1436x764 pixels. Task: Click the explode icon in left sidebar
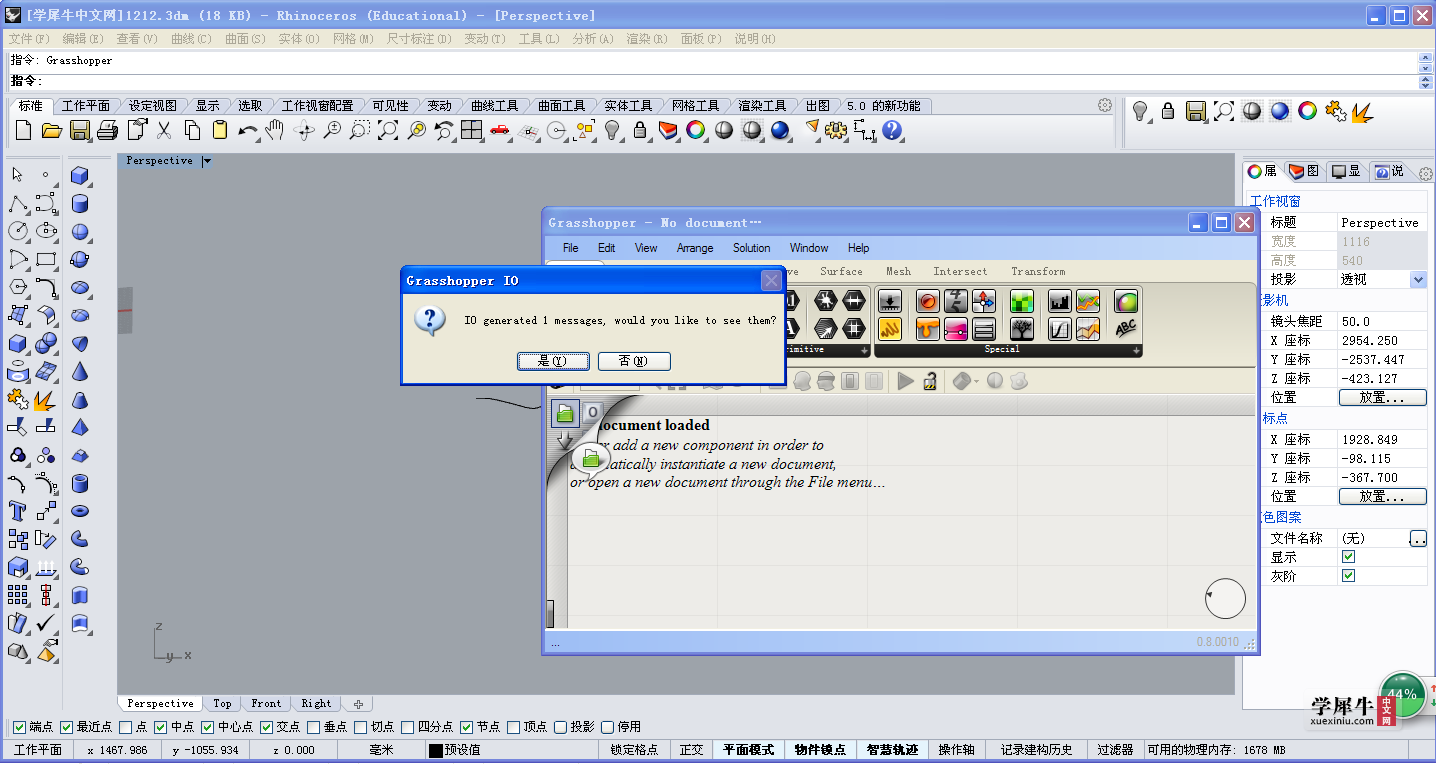(45, 400)
